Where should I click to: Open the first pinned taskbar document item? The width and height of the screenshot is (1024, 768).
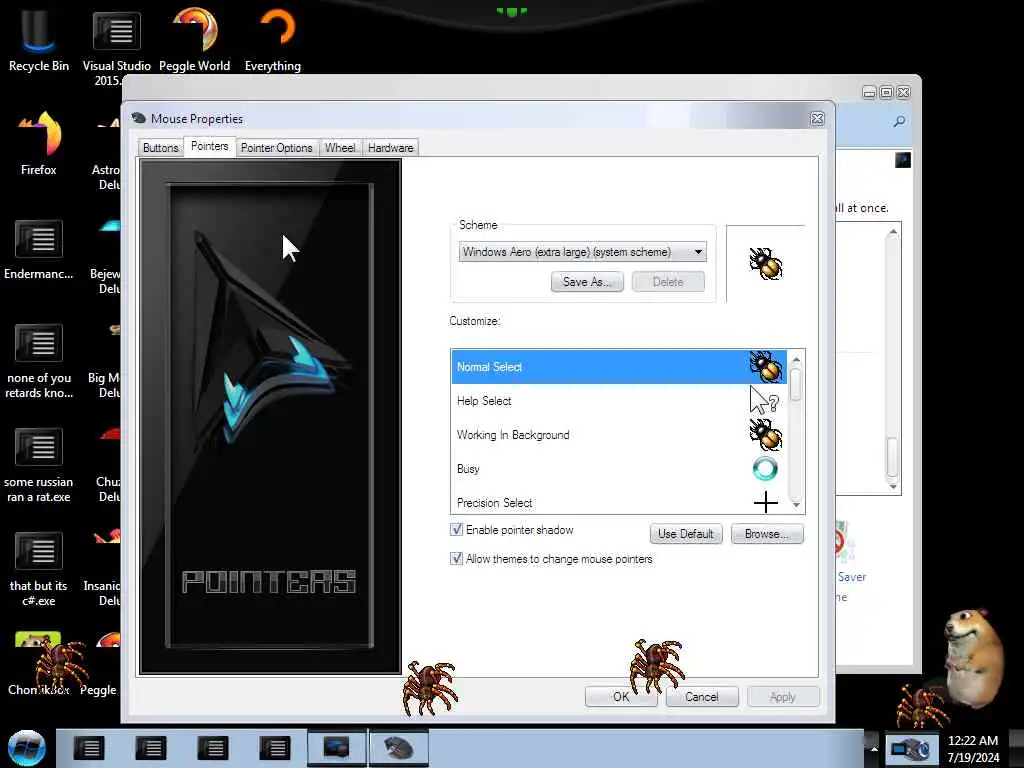(89, 748)
